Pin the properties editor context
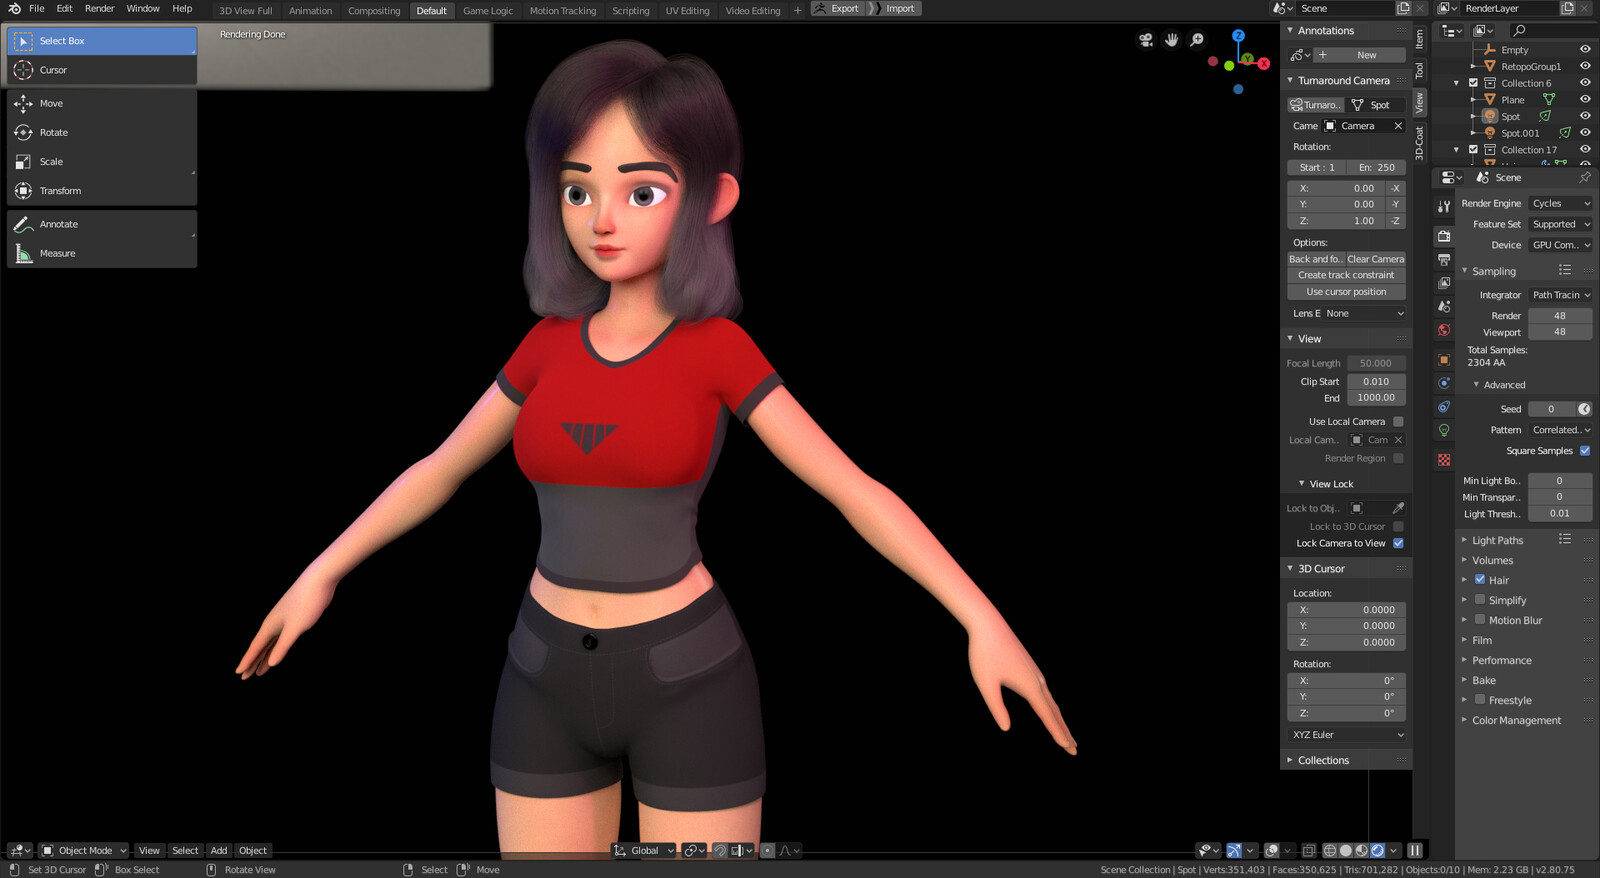 tap(1585, 177)
